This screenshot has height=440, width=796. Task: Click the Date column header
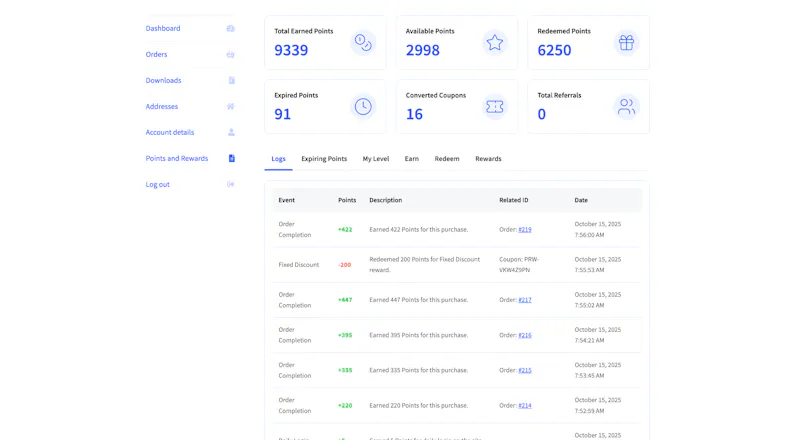[581, 200]
